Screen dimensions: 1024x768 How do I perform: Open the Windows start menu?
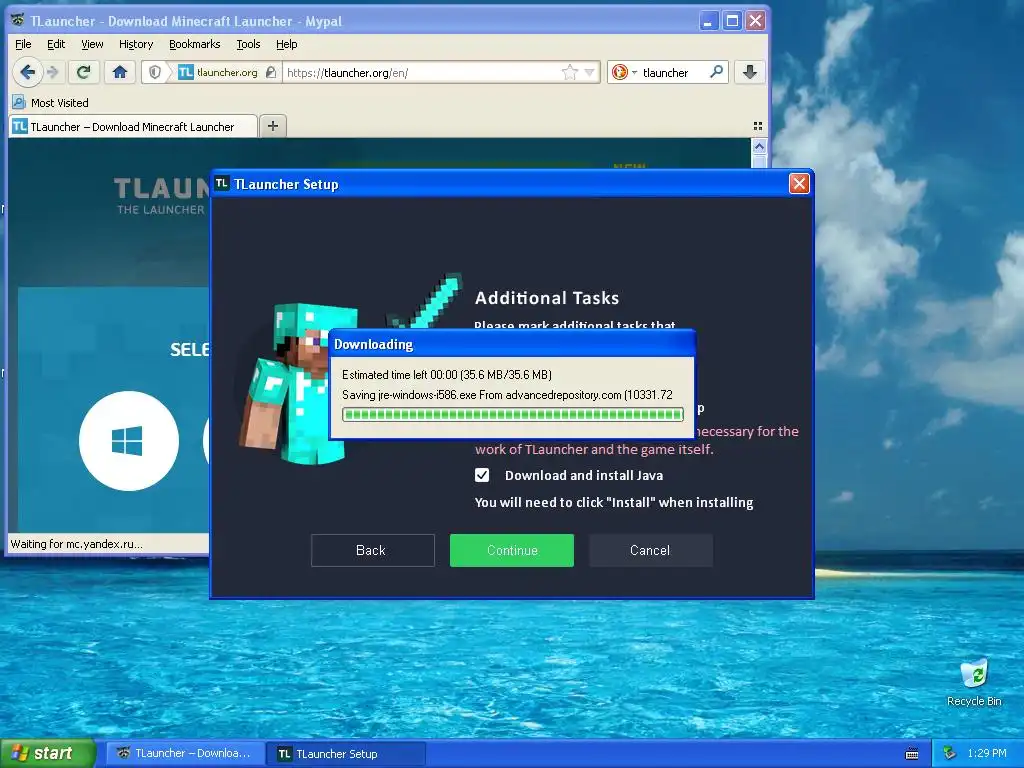click(x=48, y=753)
